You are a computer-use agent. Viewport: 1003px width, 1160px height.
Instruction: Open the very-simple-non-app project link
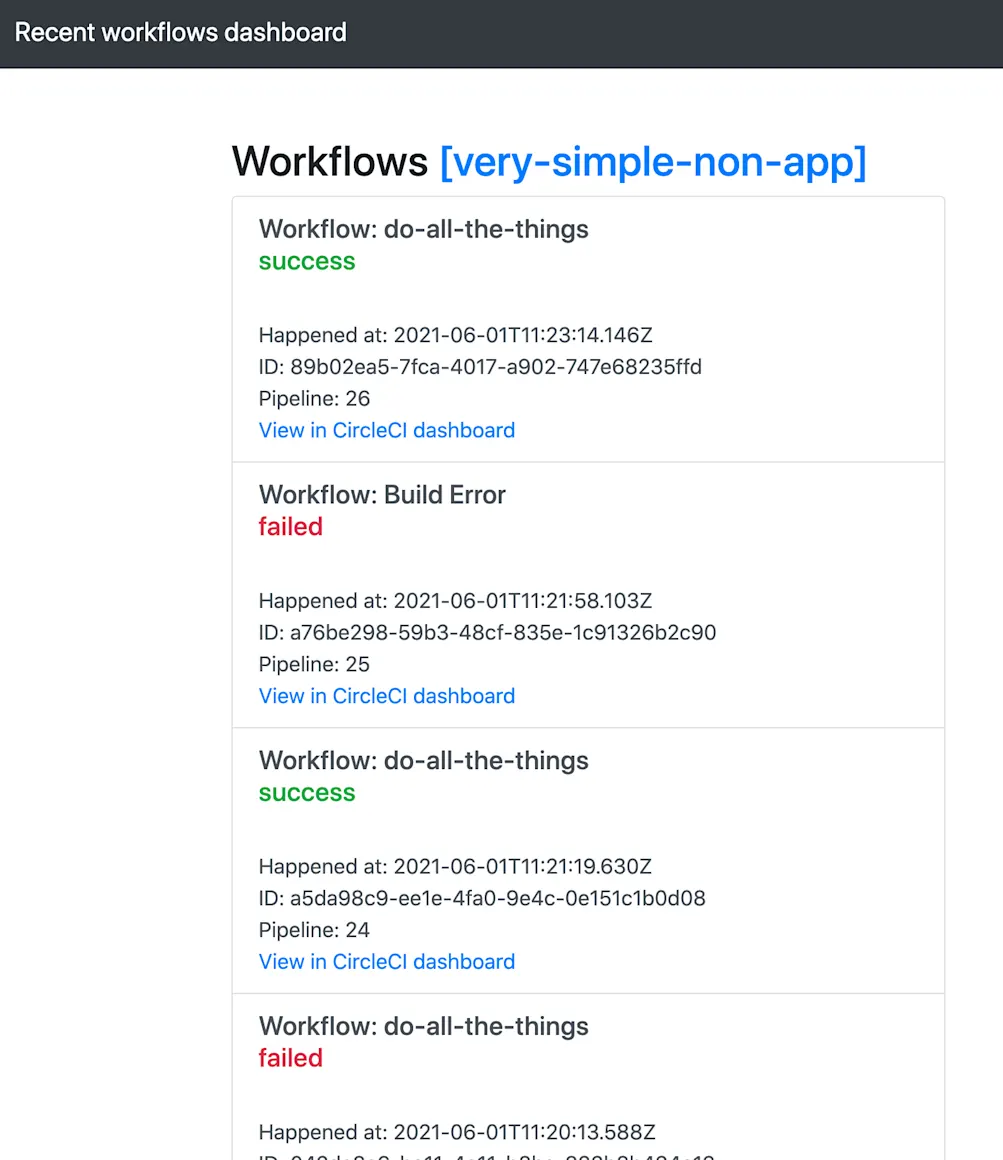[653, 161]
